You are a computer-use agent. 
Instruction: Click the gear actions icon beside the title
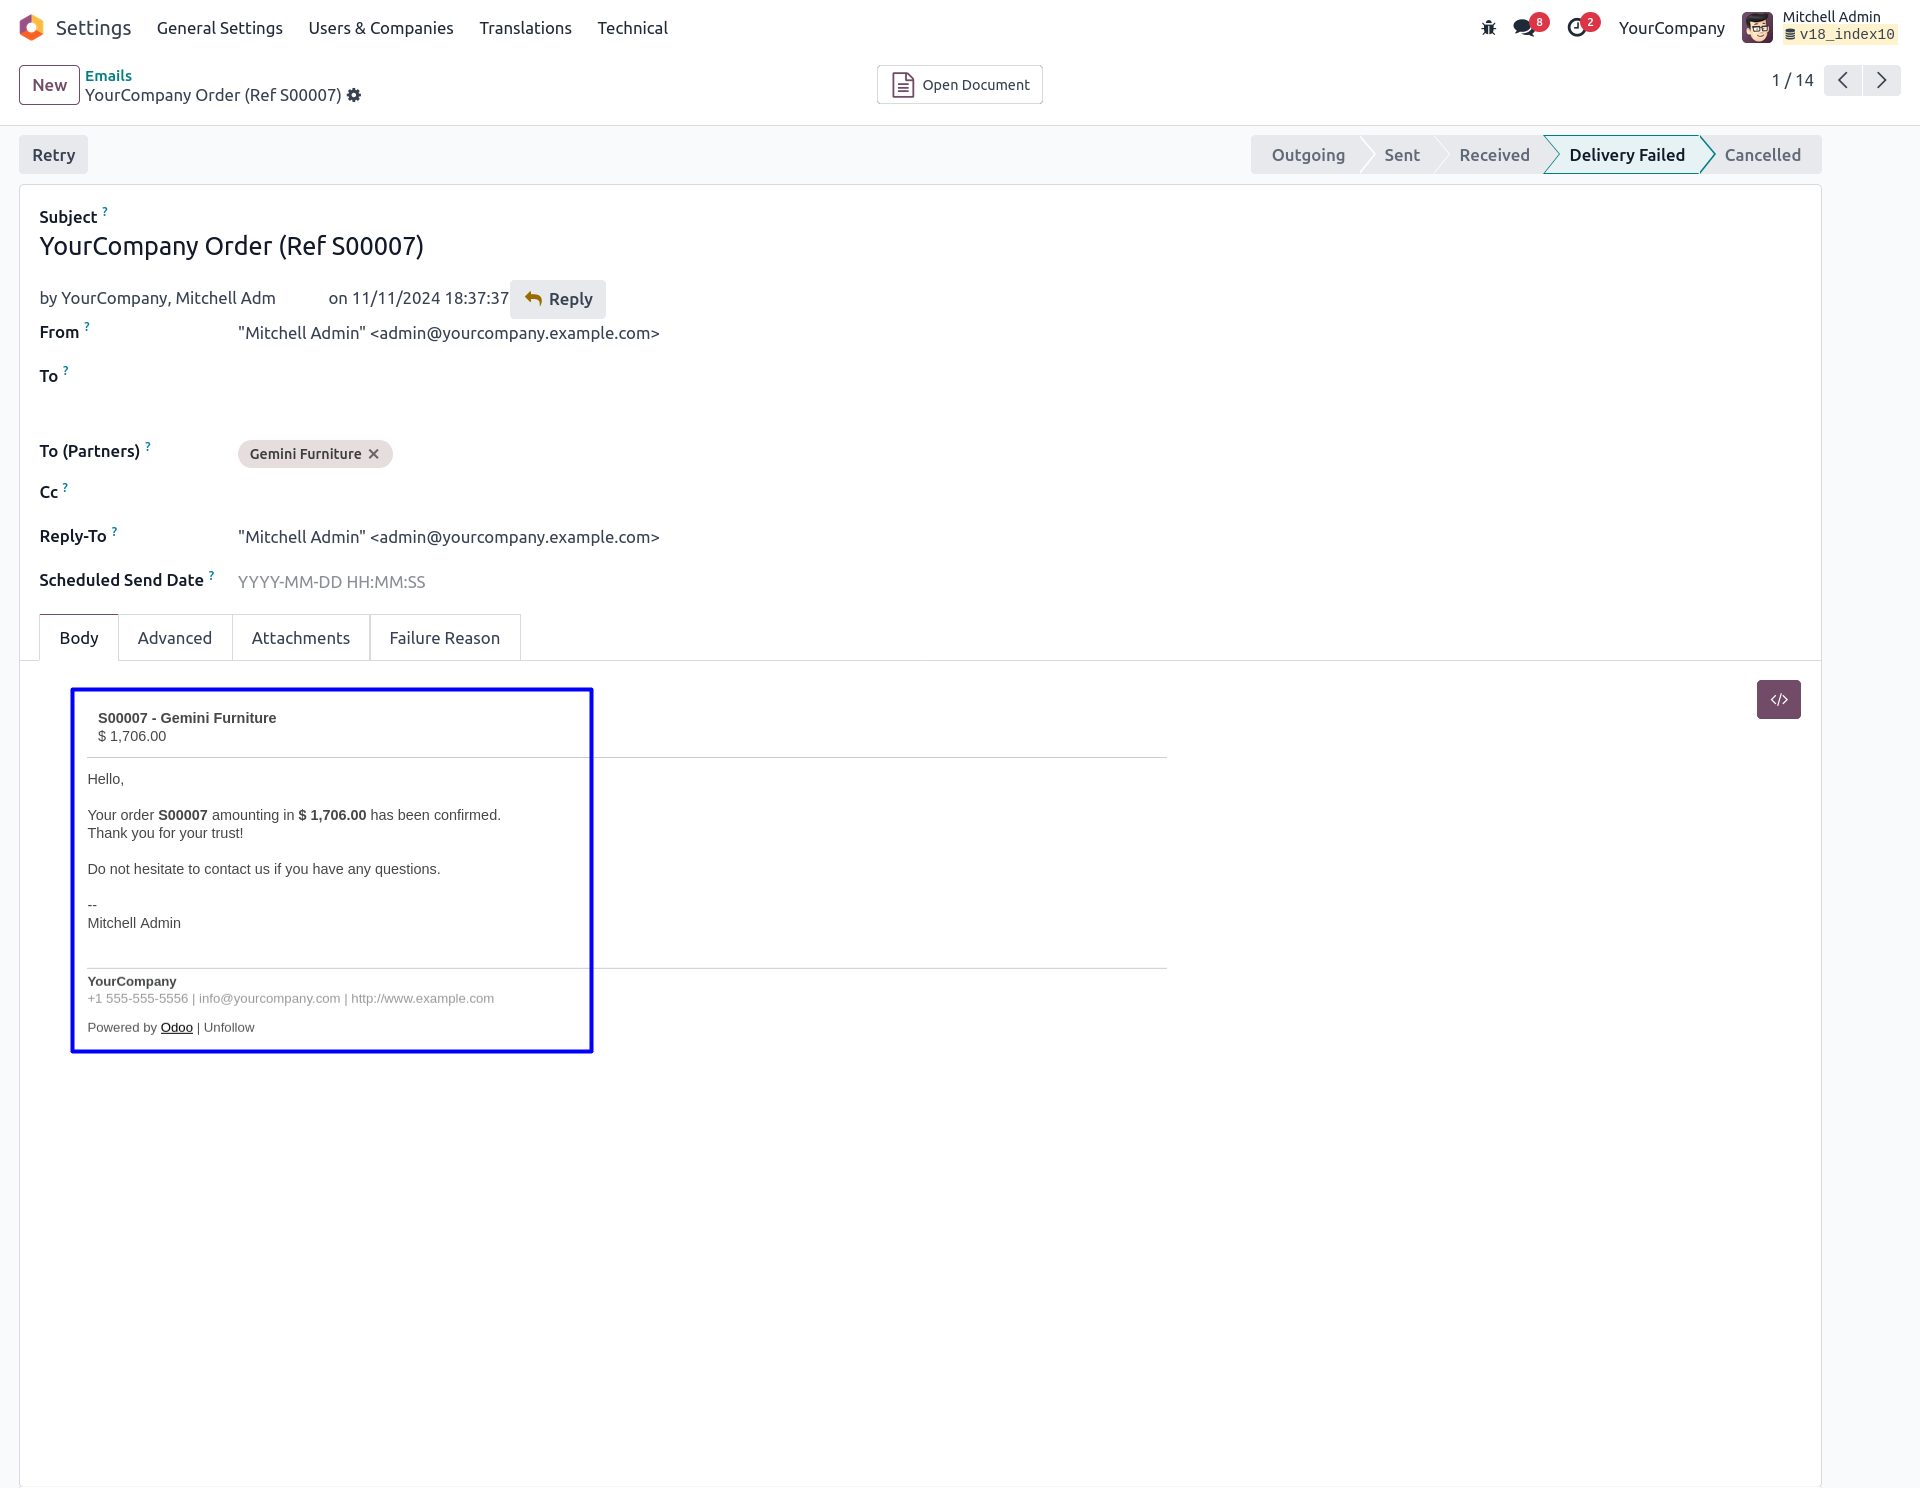pos(354,96)
